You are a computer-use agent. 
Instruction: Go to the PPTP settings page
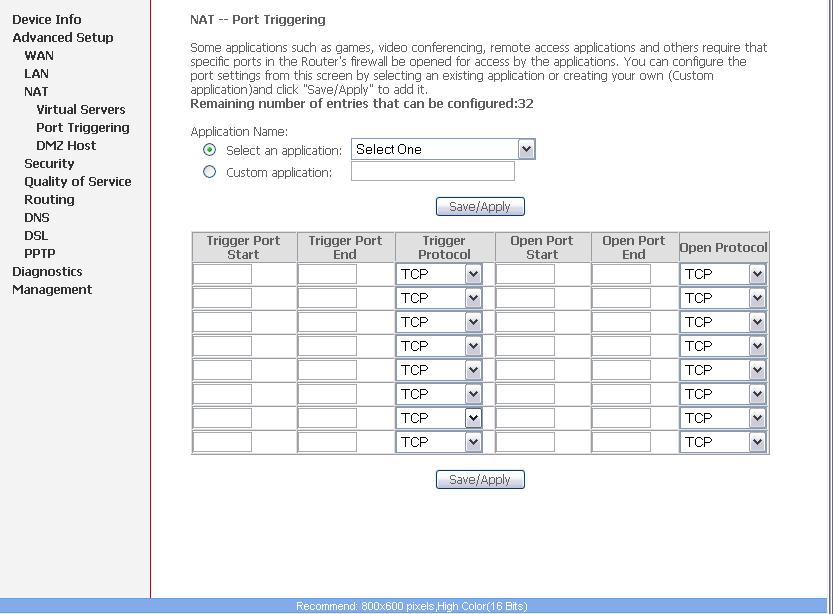(x=40, y=253)
